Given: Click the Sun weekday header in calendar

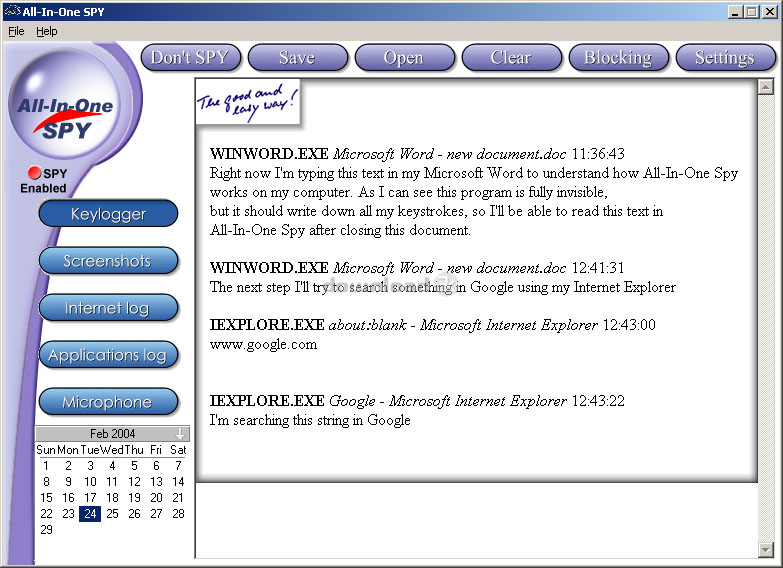Looking at the screenshot, I should tap(46, 450).
